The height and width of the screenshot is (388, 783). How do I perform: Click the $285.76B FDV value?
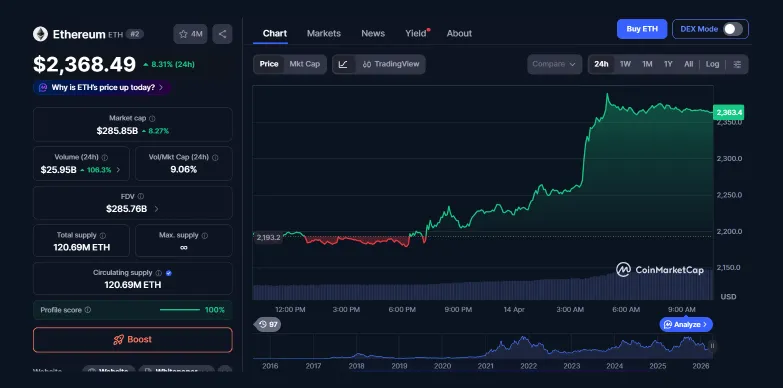[126, 209]
